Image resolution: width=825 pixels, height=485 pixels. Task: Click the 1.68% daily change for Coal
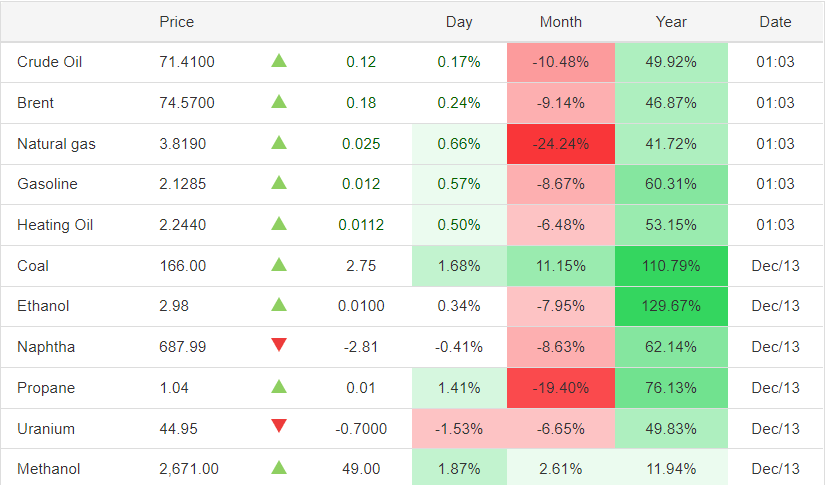[x=459, y=266]
